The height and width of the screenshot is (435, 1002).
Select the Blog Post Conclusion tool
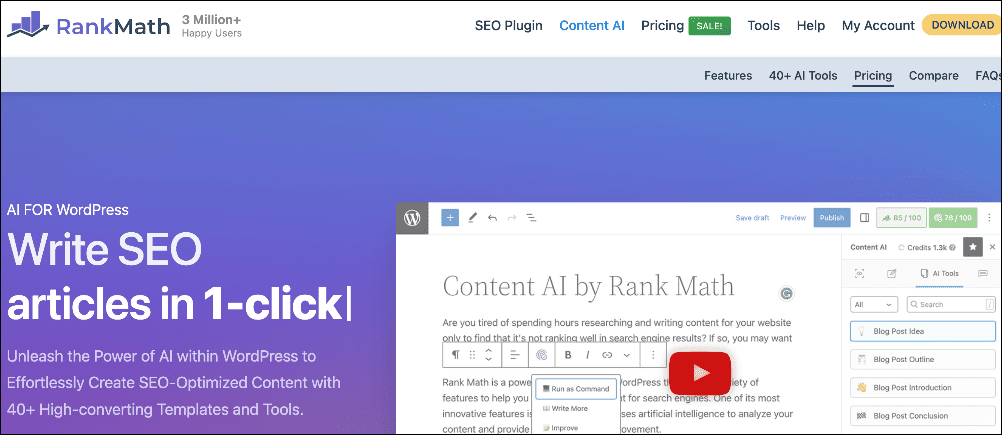[x=923, y=415]
